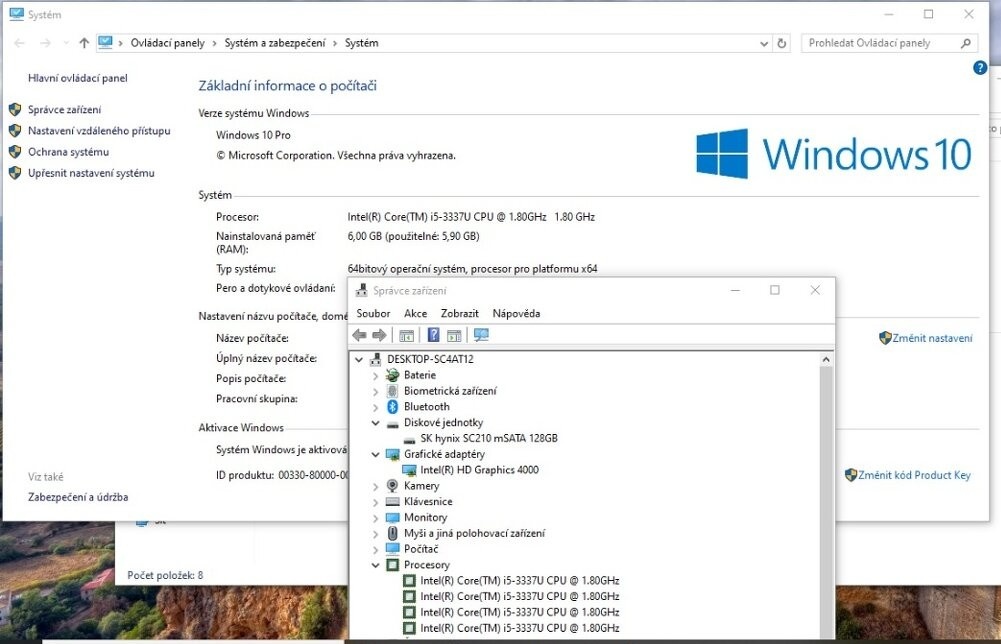This screenshot has height=644, width=1001.
Task: Open the Zobrazit menu
Action: coord(460,313)
